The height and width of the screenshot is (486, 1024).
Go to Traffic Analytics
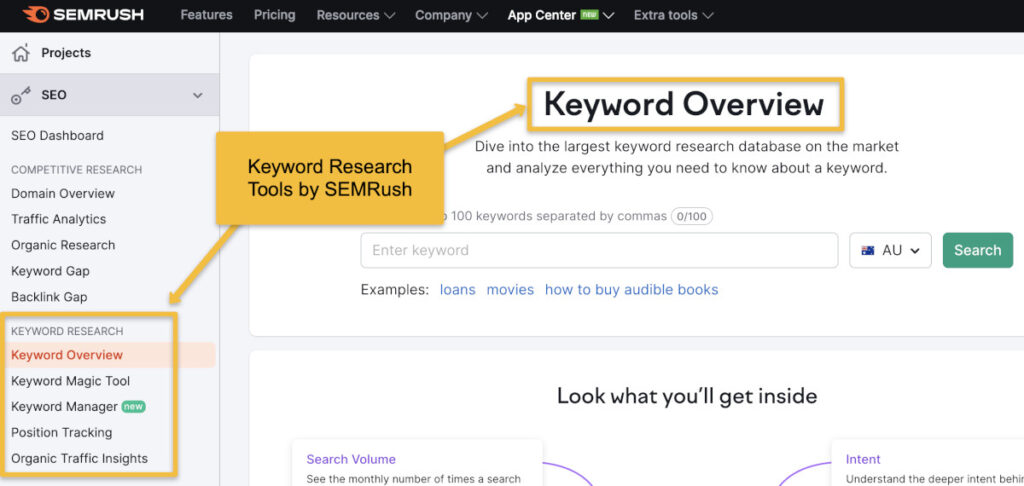point(58,219)
